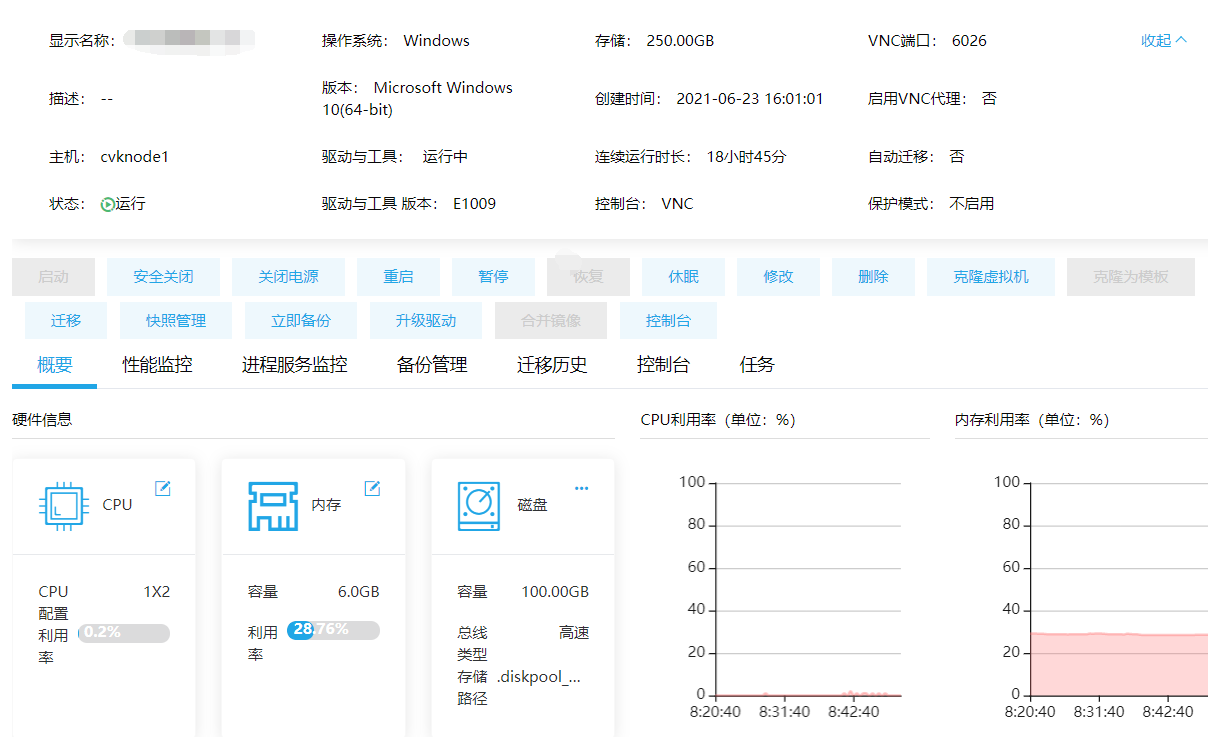Click the disk bus type value 高速

point(574,633)
